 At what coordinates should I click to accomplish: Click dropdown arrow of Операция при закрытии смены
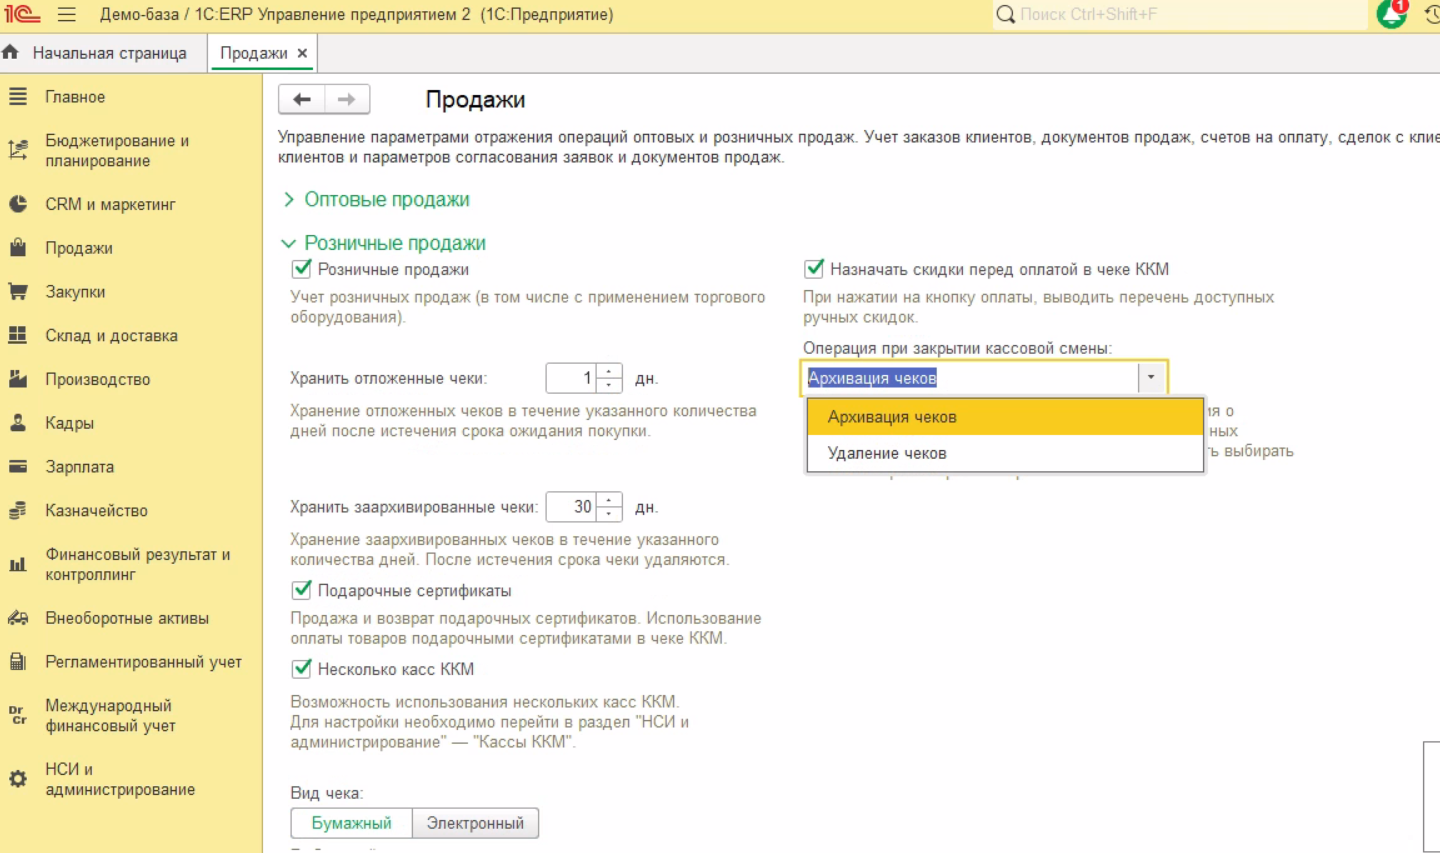[x=1151, y=378]
